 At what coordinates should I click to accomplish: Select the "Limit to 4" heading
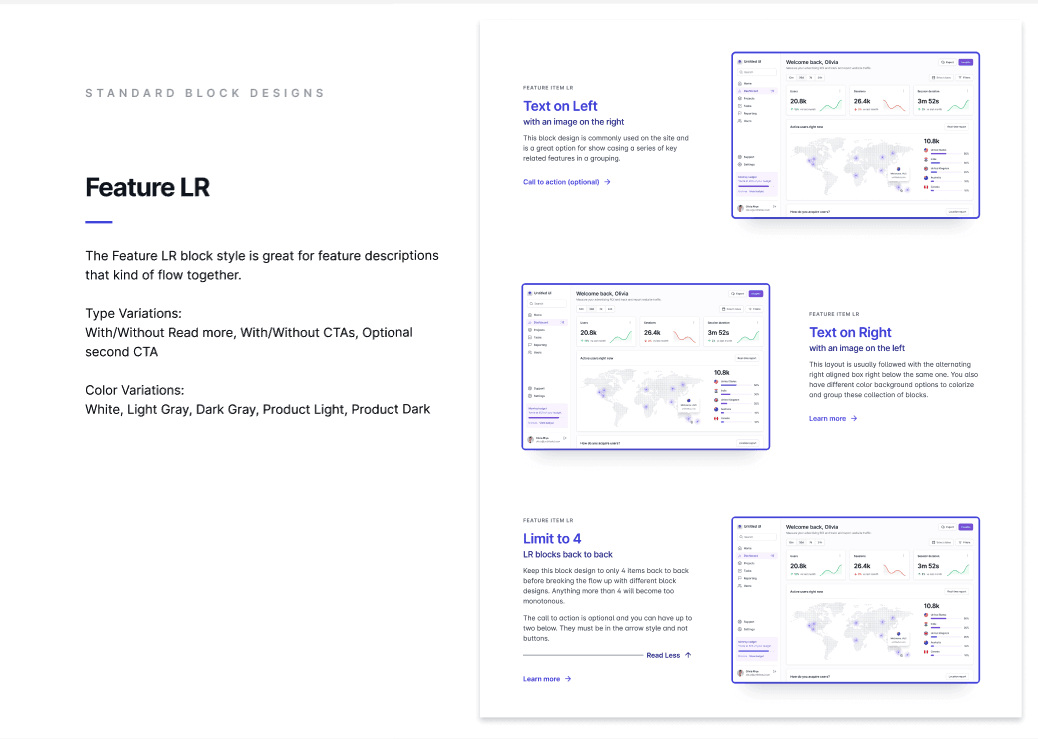pos(552,538)
